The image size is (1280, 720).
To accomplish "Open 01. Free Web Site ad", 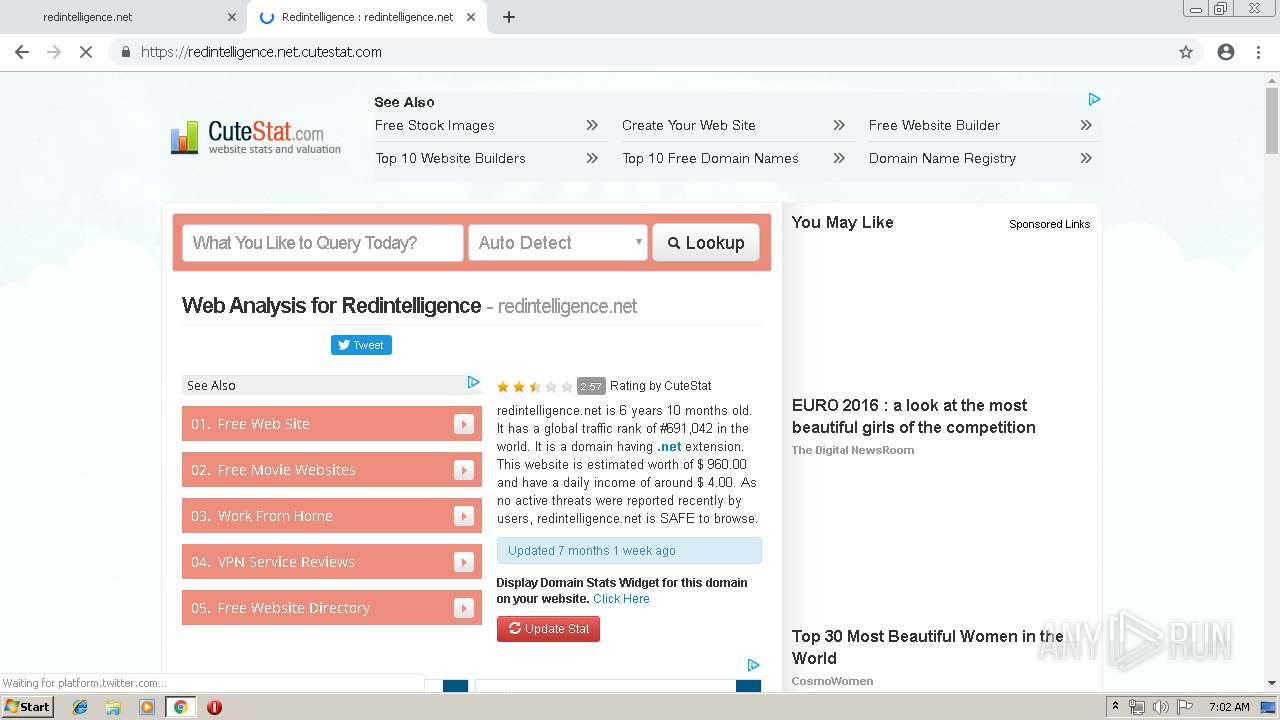I will click(332, 424).
